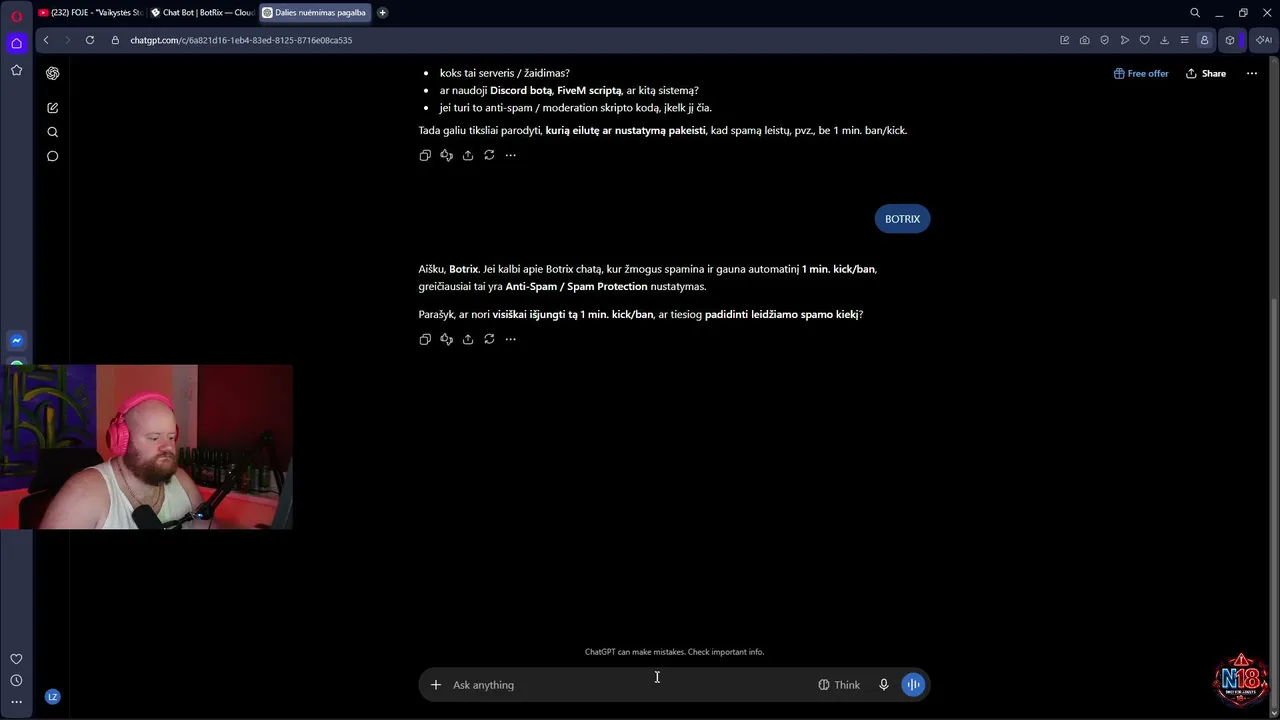Open the attachment plus menu in the composer
This screenshot has height=720, width=1280.
click(x=435, y=685)
